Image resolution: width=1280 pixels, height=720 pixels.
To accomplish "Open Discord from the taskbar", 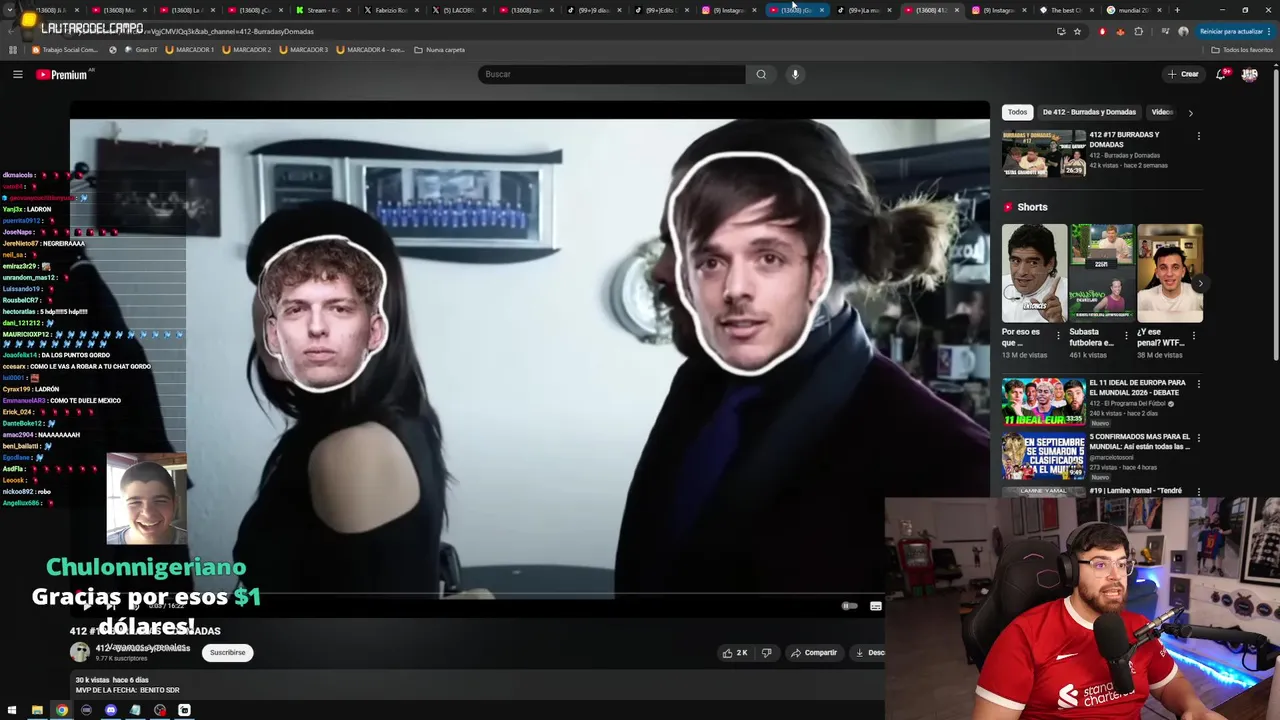I will [111, 710].
